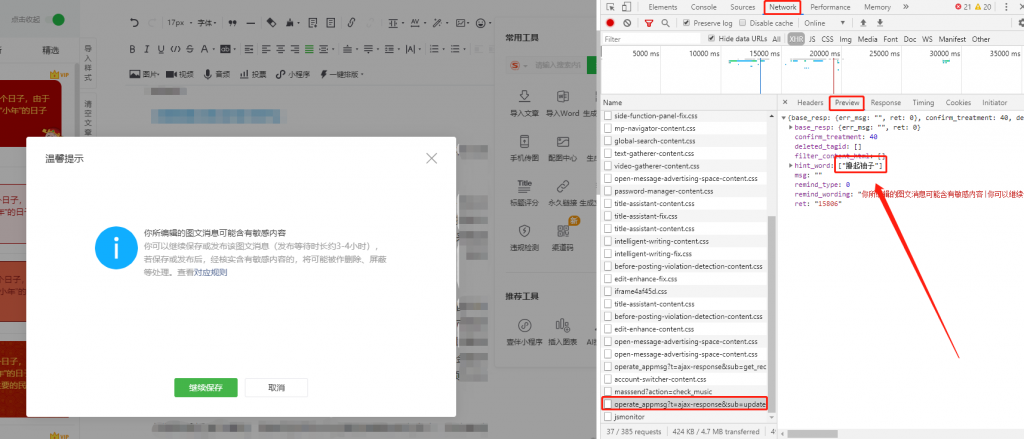Click the network search magnifier icon
The height and width of the screenshot is (439, 1024).
click(x=665, y=23)
